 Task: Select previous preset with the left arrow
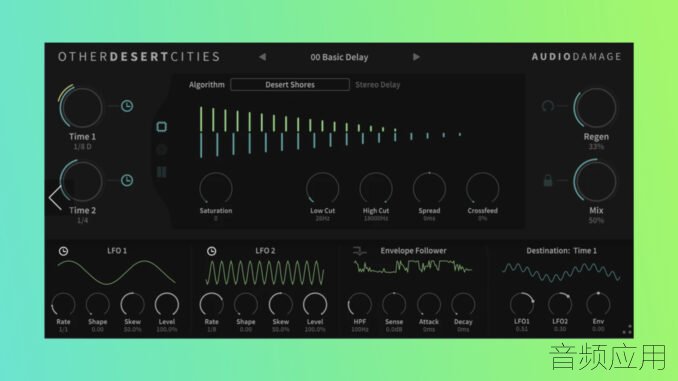click(x=262, y=57)
